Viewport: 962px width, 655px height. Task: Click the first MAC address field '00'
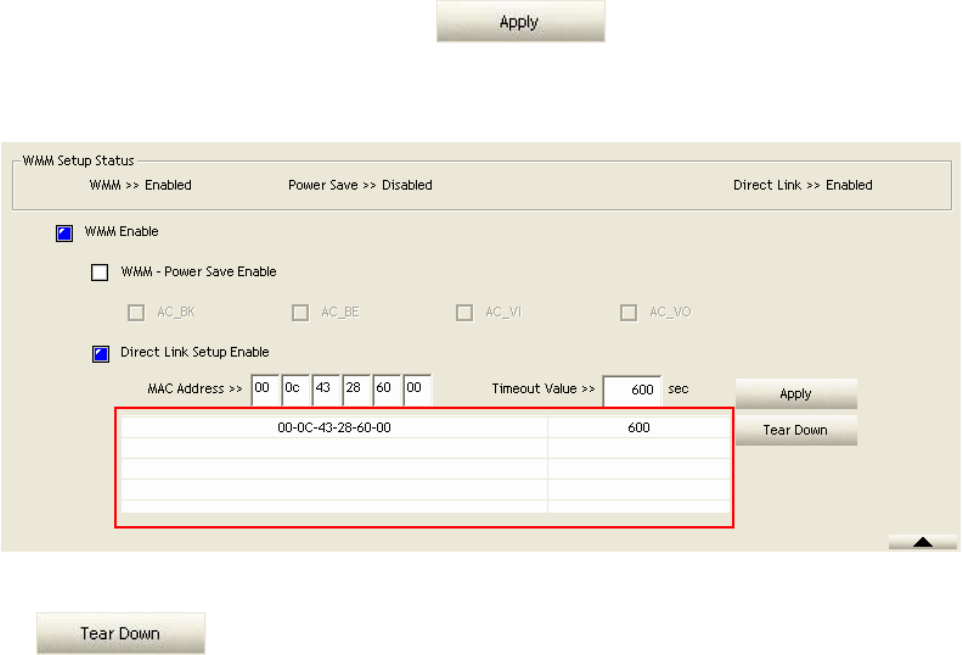[265, 389]
